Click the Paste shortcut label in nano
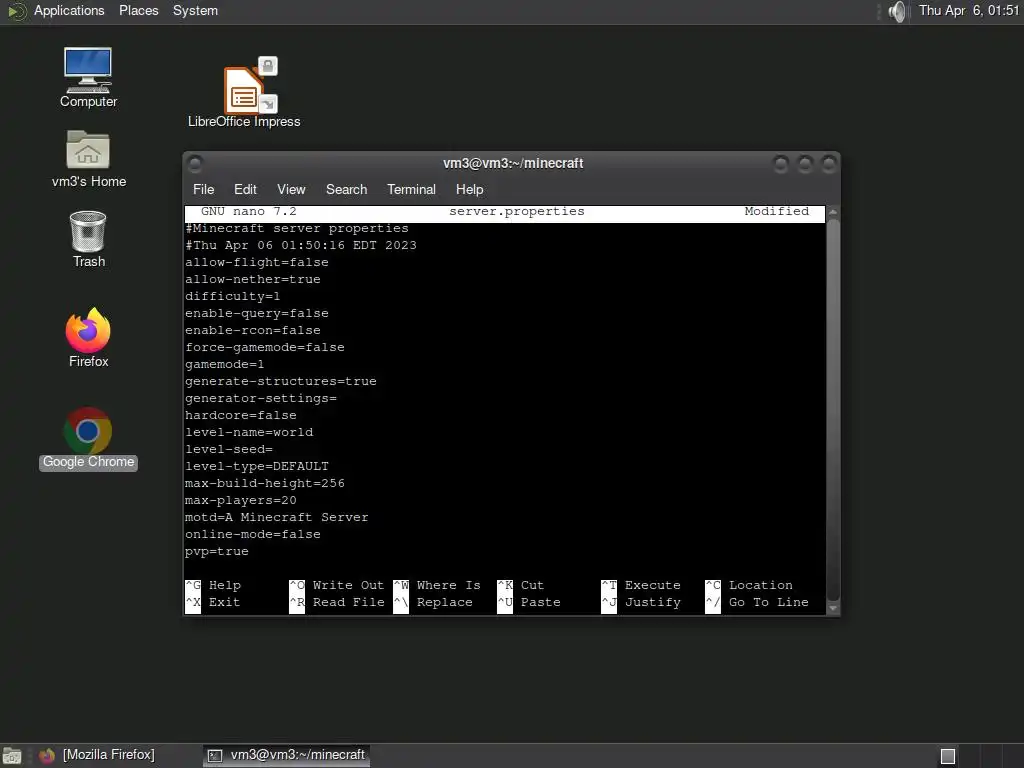Image resolution: width=1024 pixels, height=768 pixels. (540, 602)
